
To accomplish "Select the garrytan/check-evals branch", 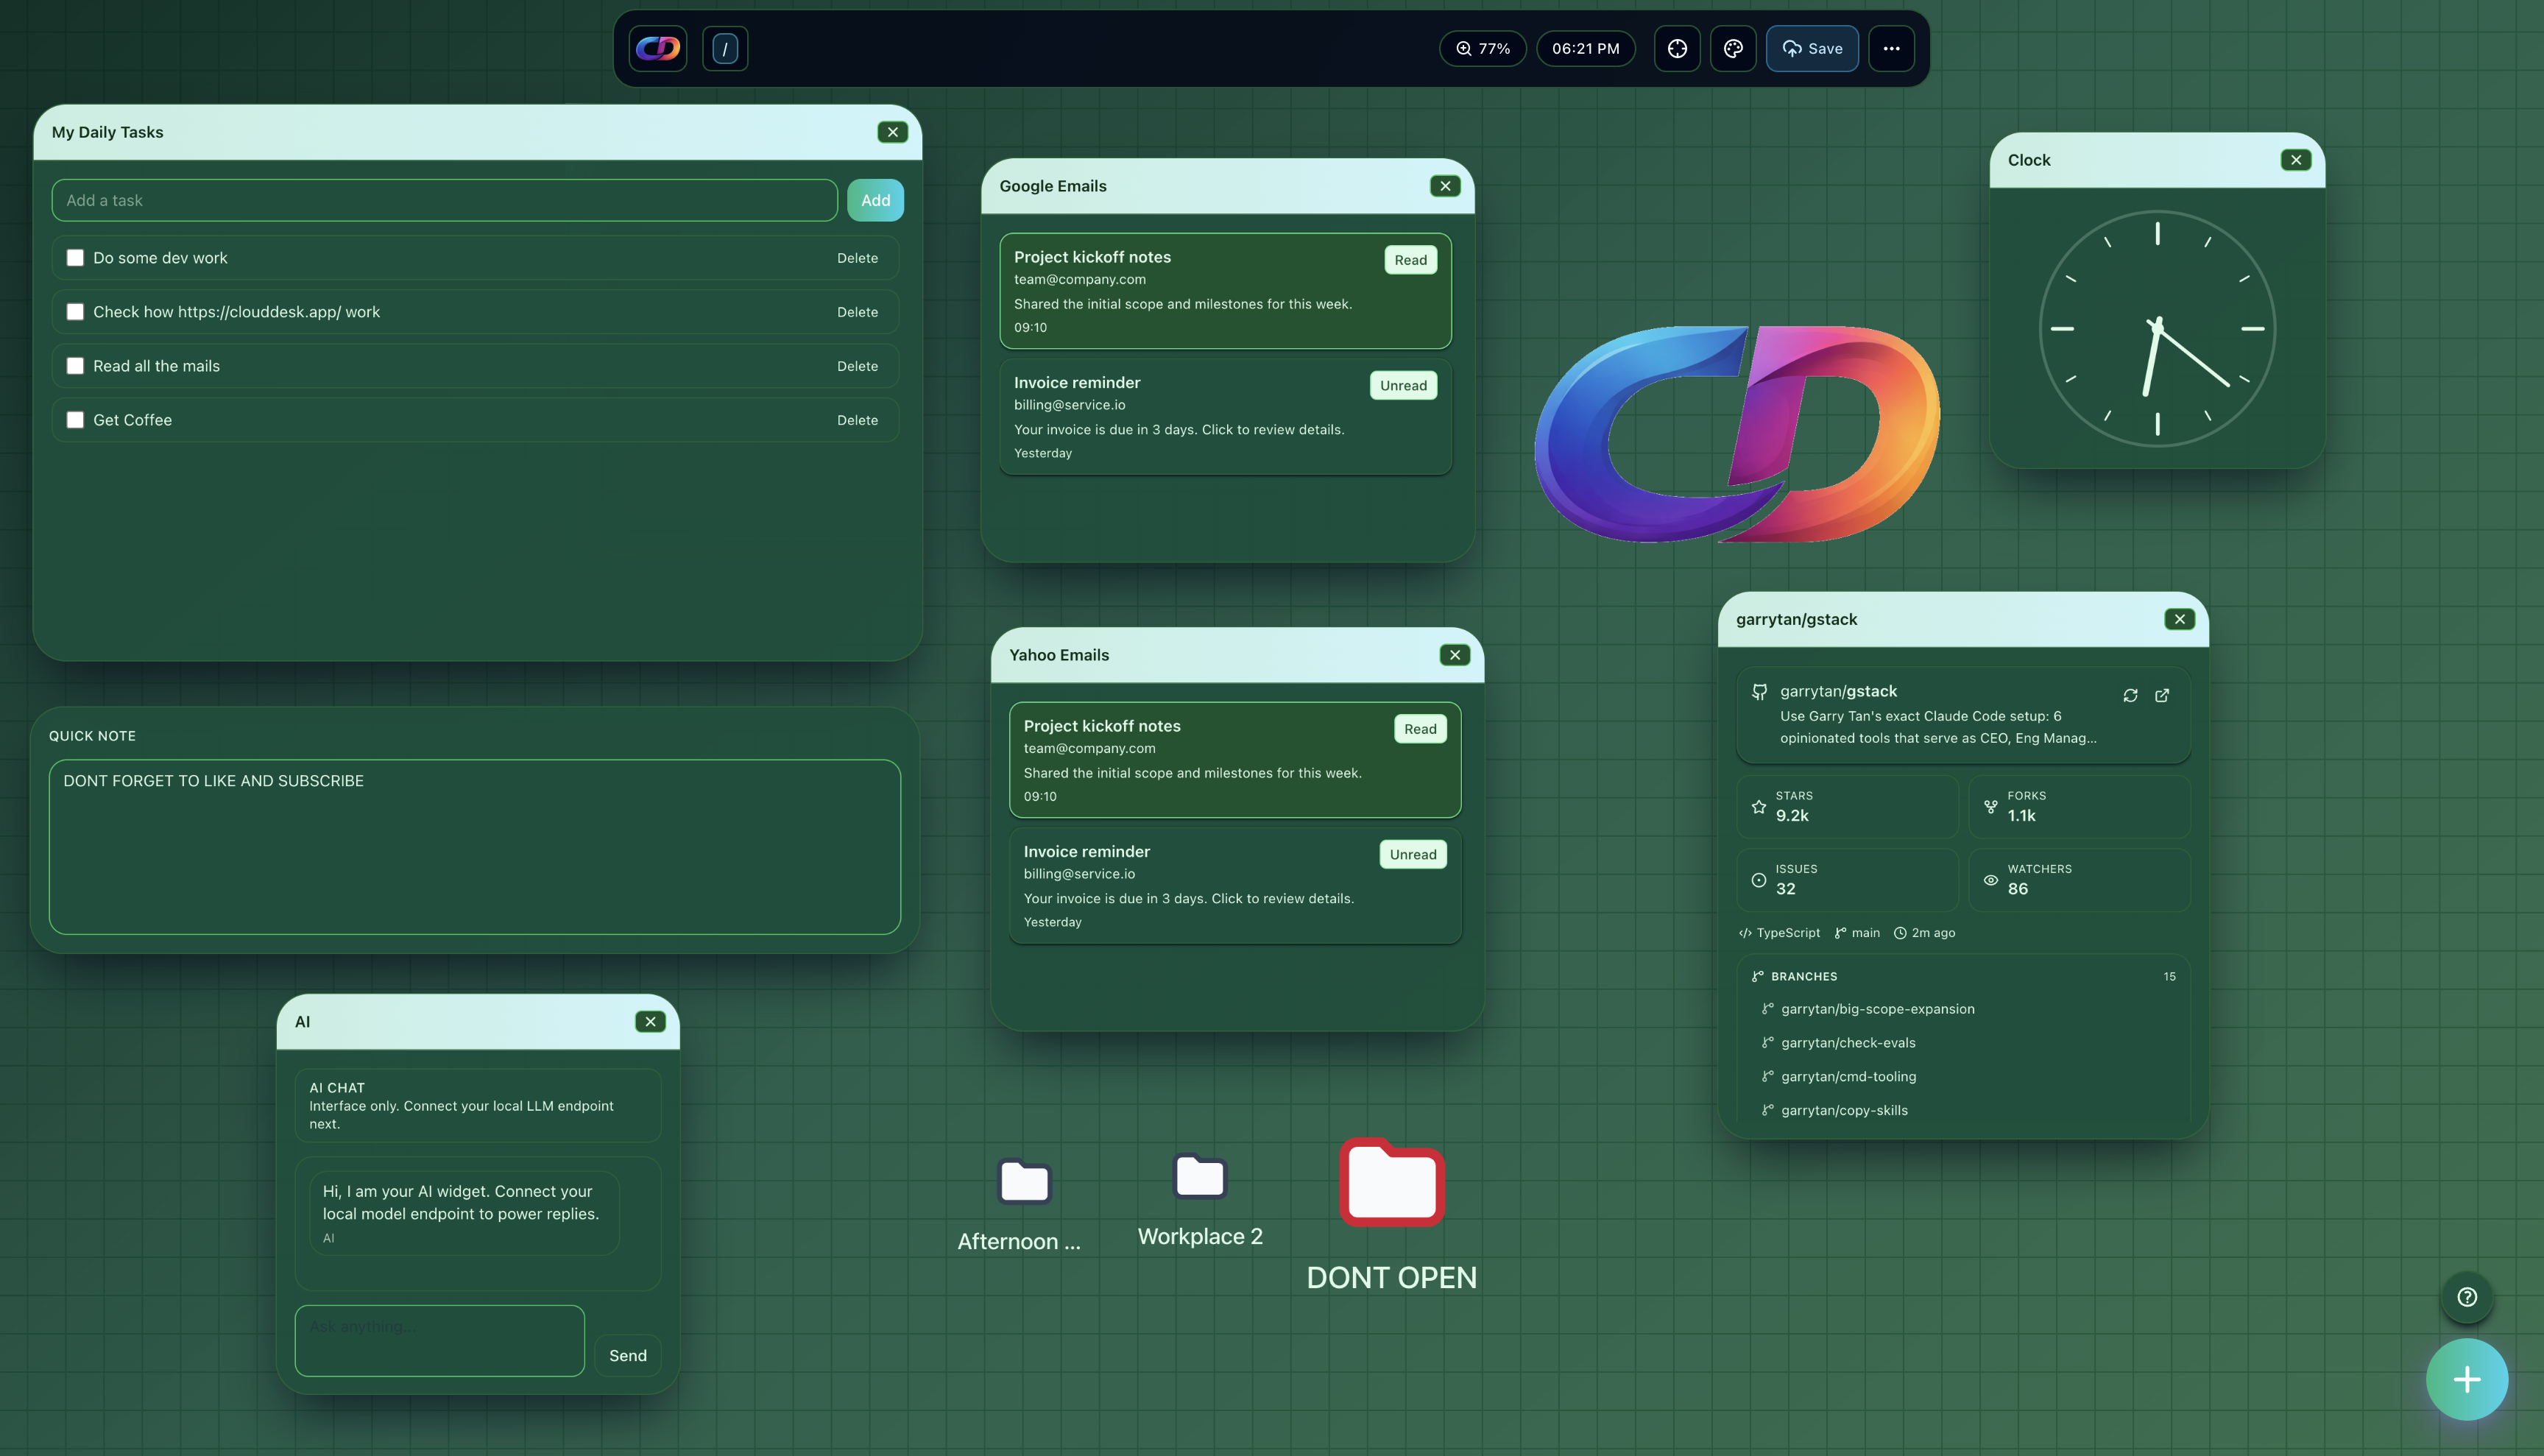I will coord(1847,1042).
